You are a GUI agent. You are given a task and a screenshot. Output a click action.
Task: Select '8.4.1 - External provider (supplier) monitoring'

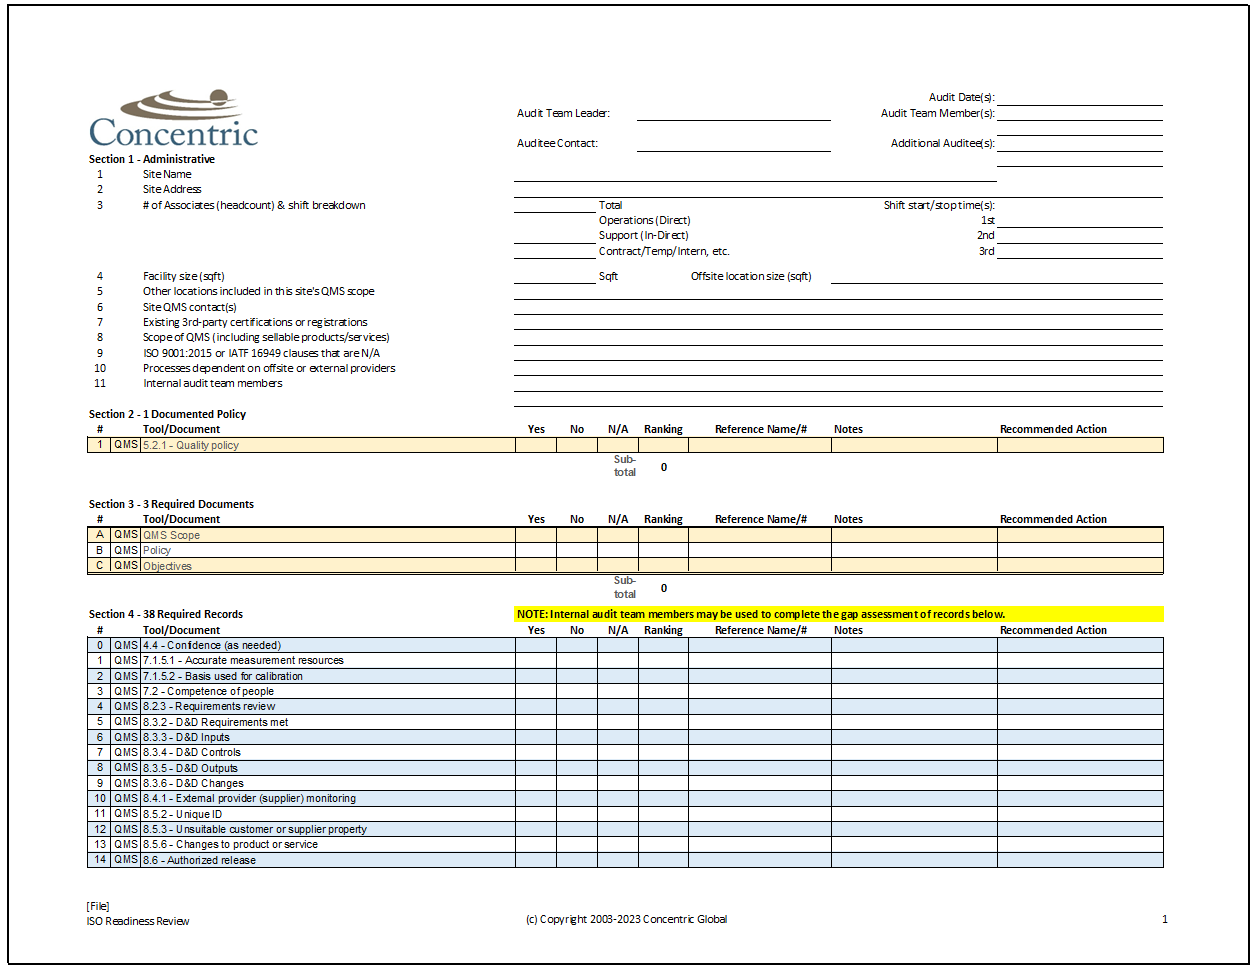pos(625,798)
